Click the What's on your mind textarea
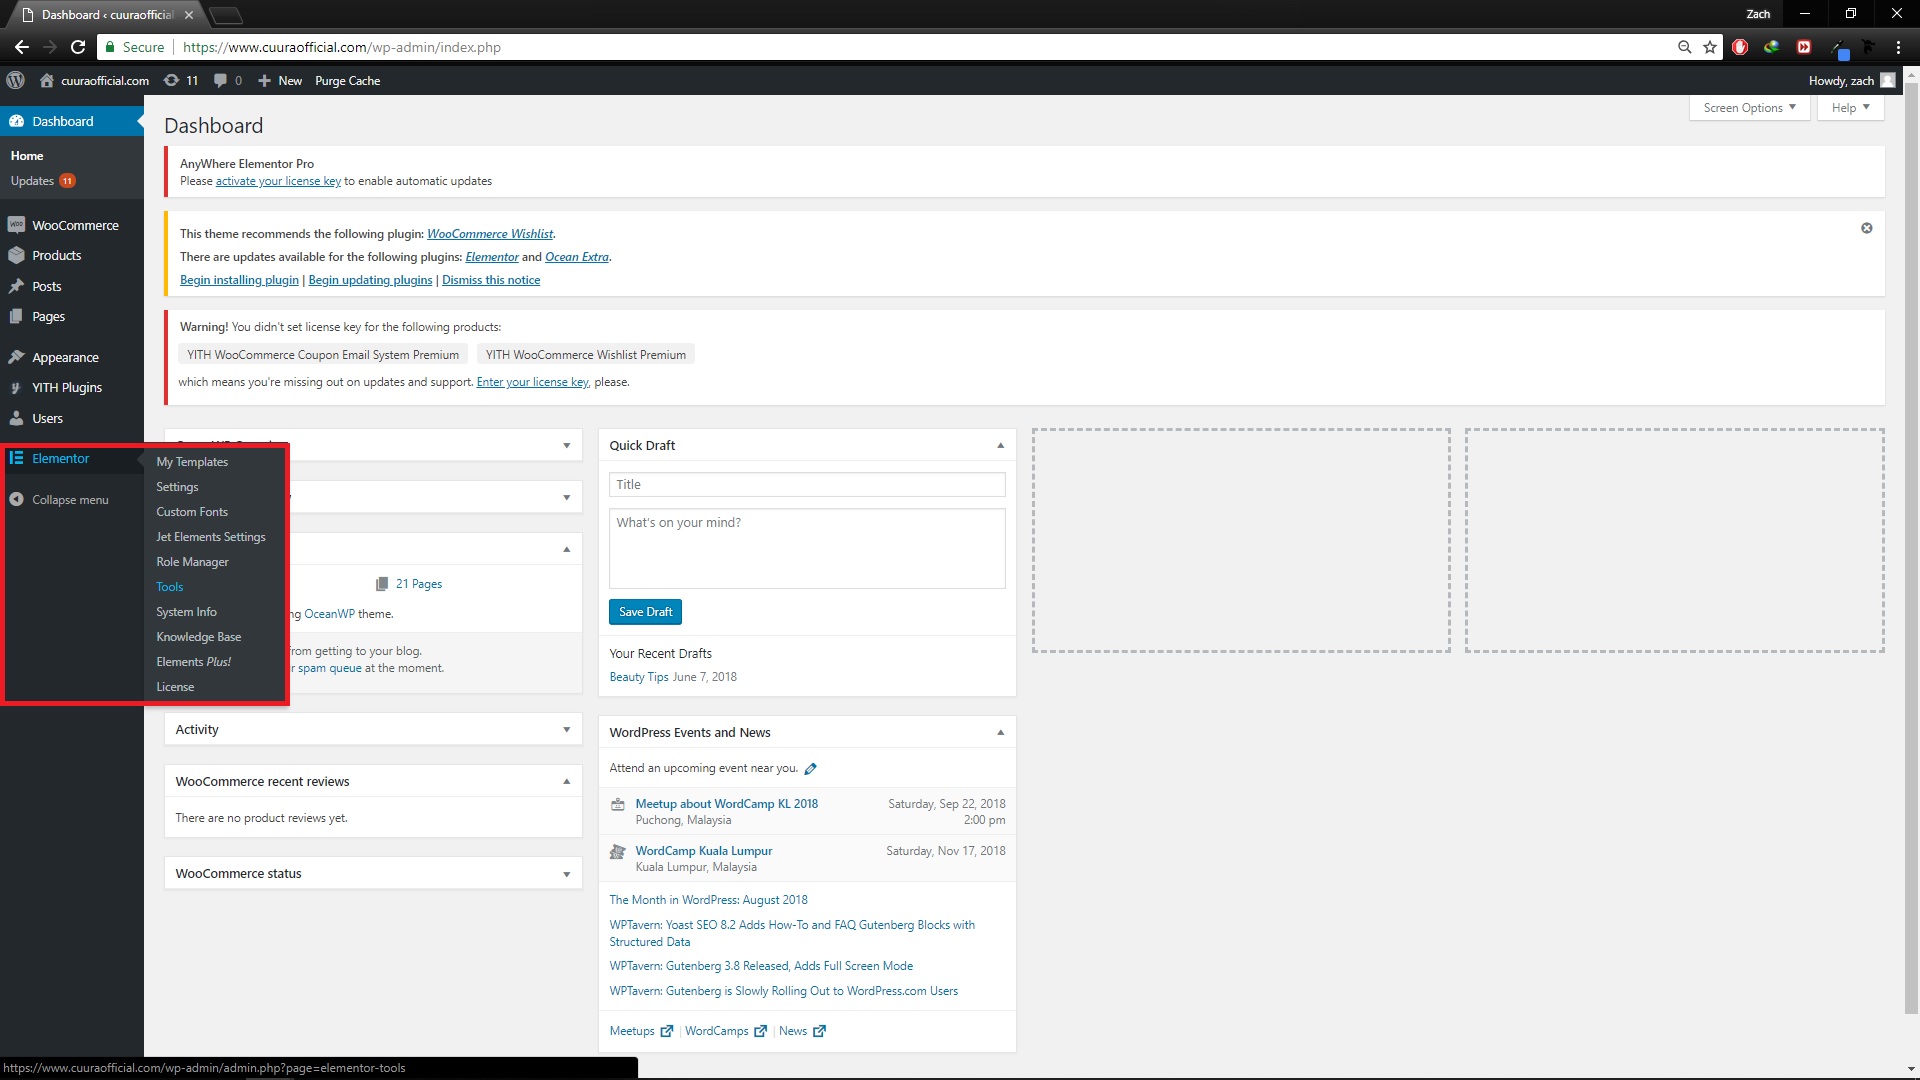Viewport: 1920px width, 1080px height. 807,548
